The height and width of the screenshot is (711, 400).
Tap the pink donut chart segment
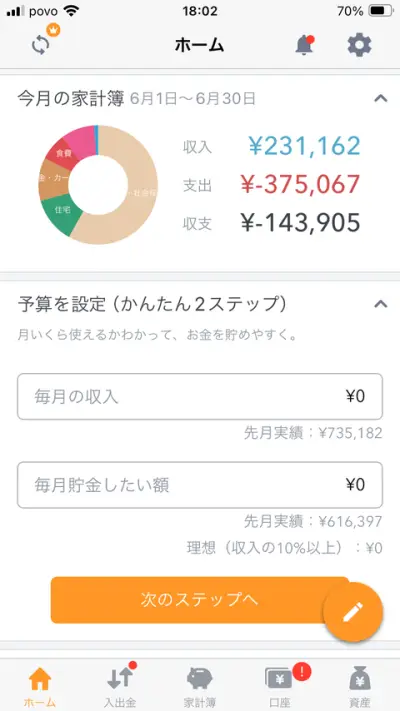coord(81,141)
